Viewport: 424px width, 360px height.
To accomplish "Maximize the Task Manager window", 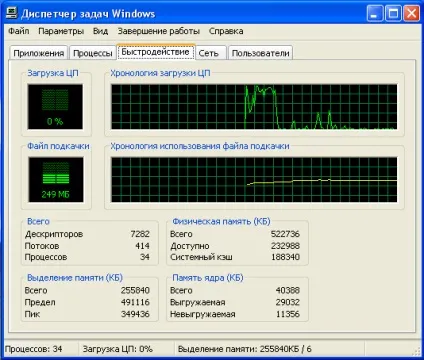I will [x=393, y=13].
